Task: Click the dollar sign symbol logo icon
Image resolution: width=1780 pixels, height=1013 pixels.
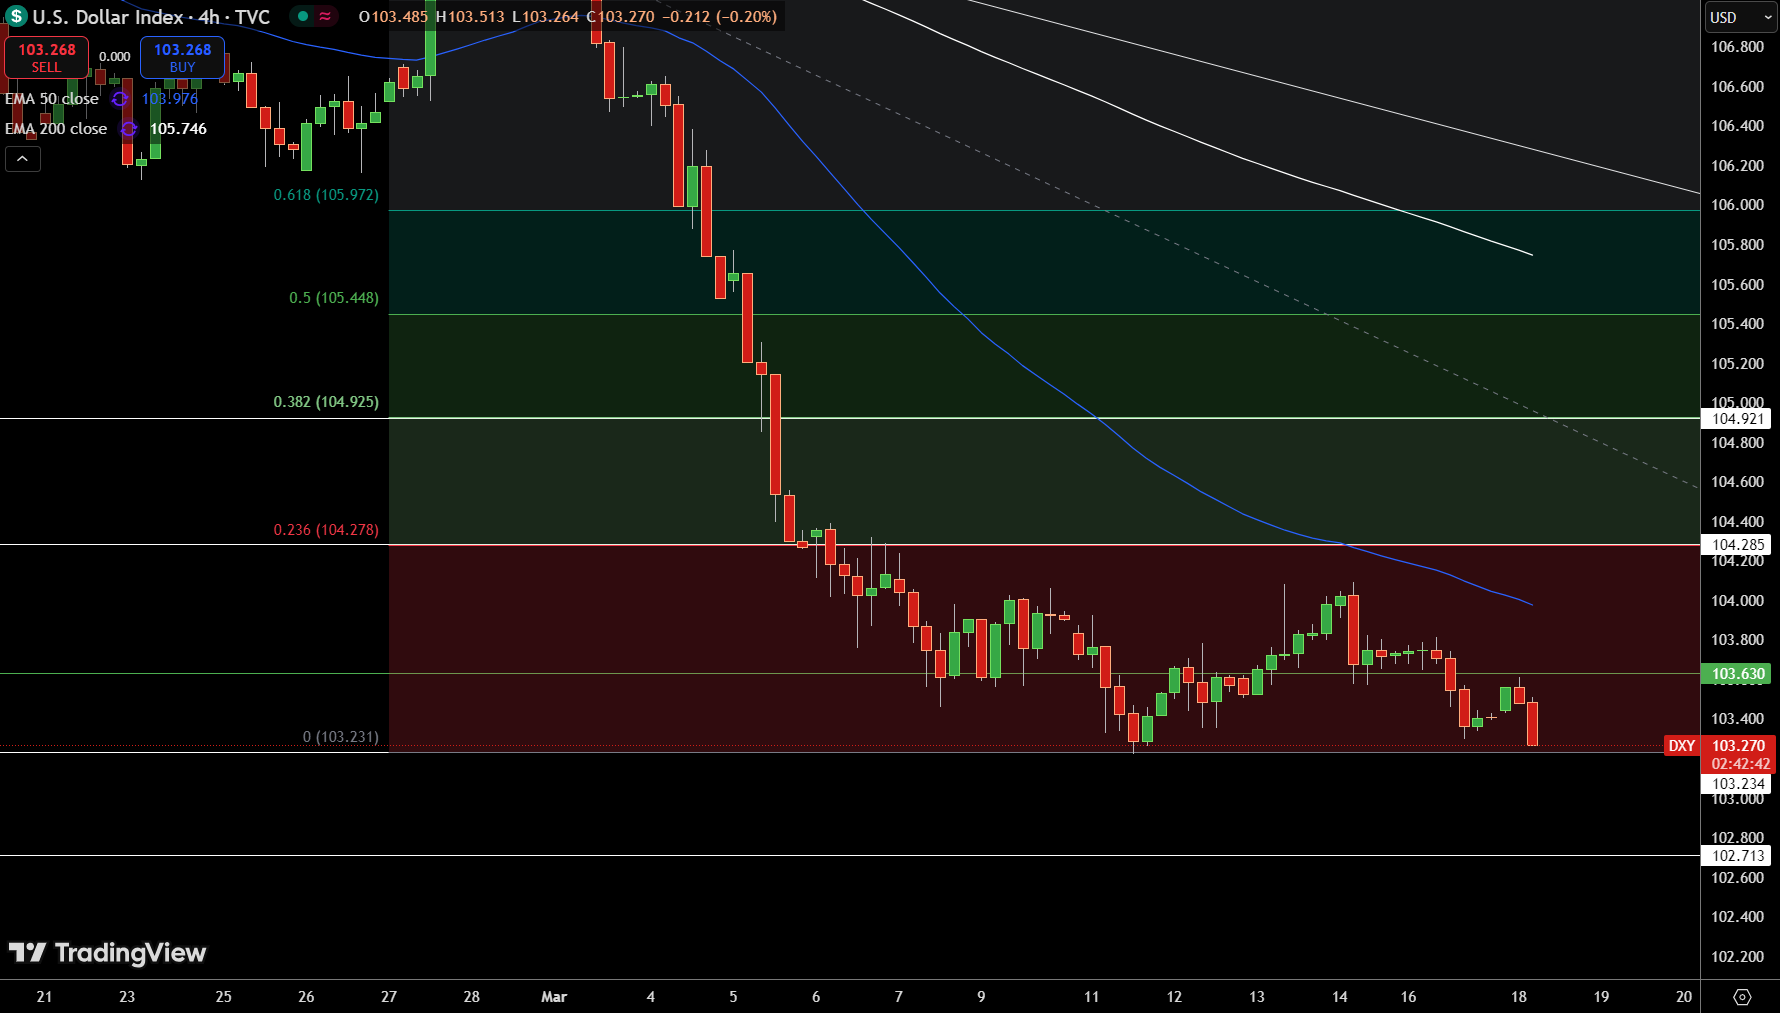Action: coord(16,16)
